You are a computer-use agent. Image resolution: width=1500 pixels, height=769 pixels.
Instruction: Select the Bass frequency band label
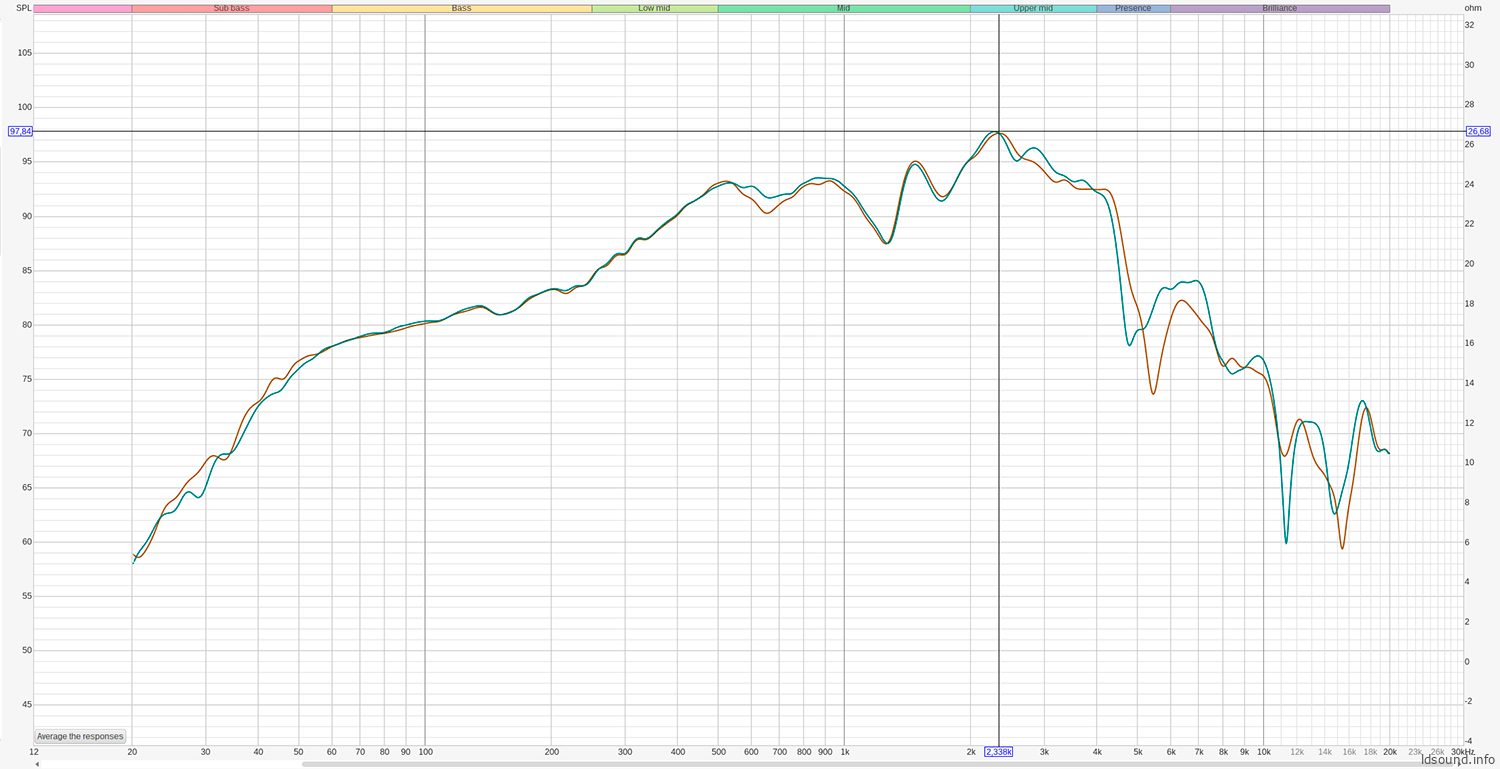tap(461, 8)
